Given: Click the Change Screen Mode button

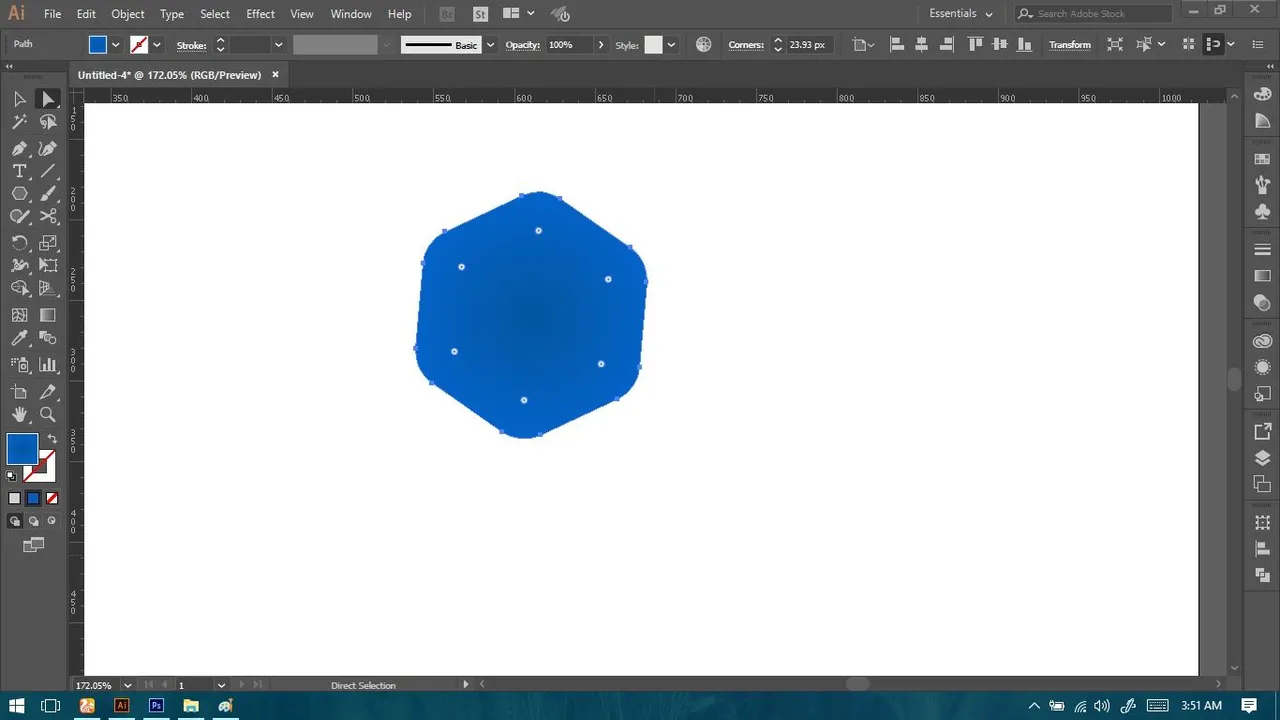Looking at the screenshot, I should point(34,545).
